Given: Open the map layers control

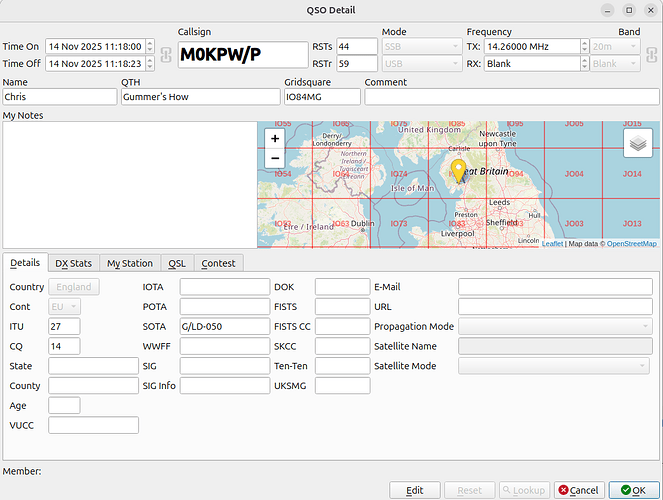Looking at the screenshot, I should pyautogui.click(x=637, y=144).
